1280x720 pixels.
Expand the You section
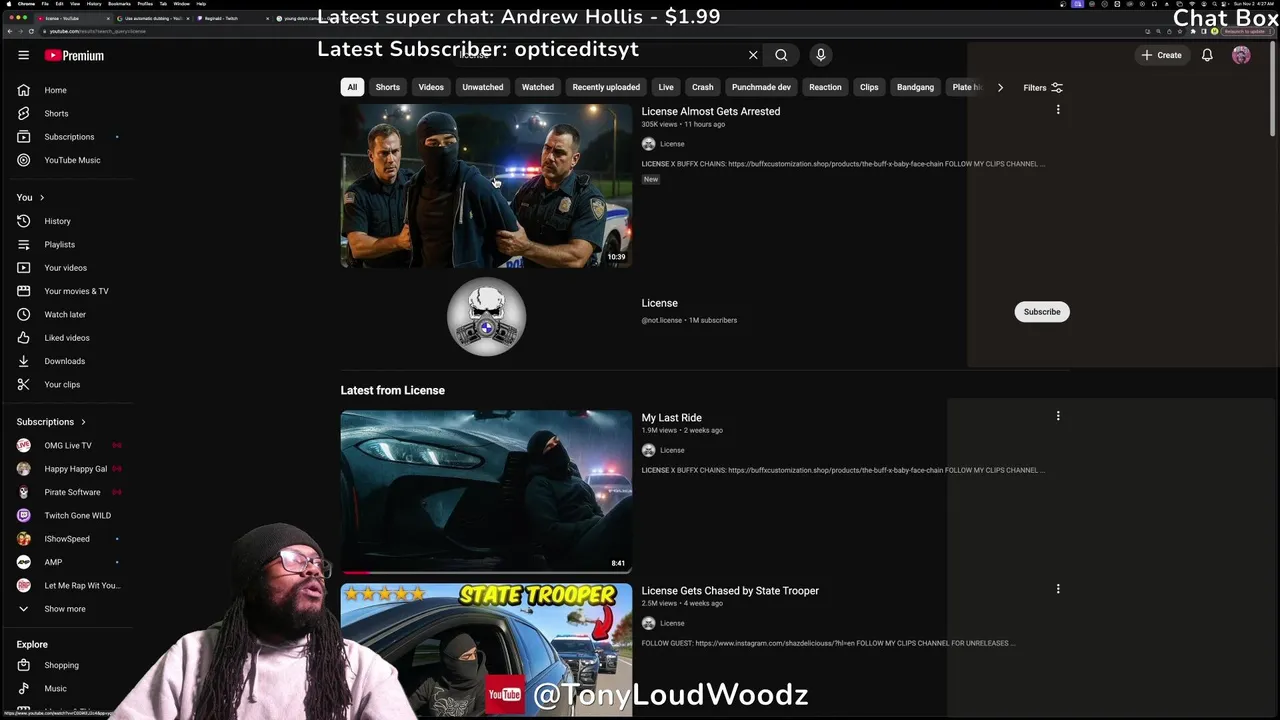pos(30,197)
